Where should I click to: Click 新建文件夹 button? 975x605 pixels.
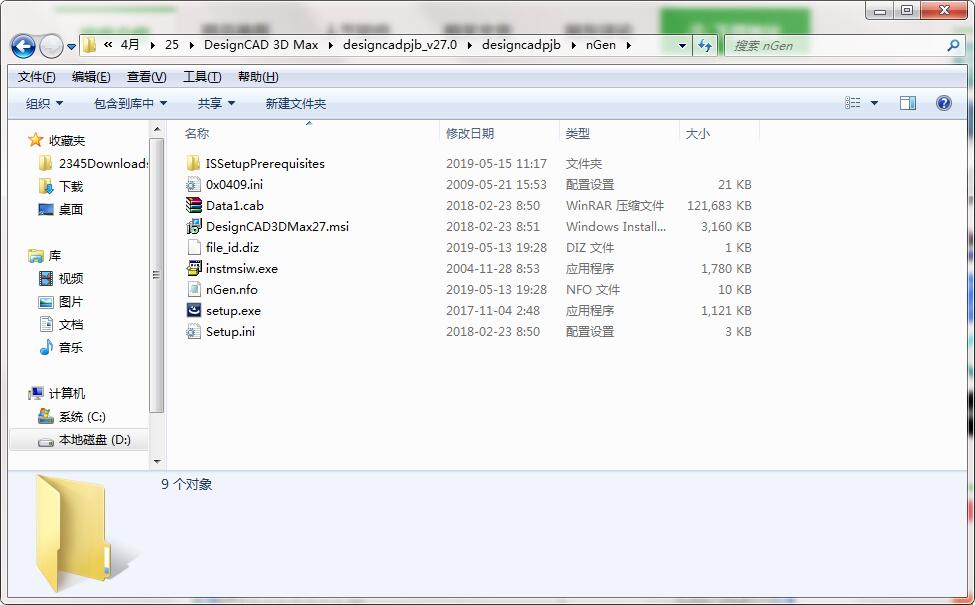pos(295,103)
